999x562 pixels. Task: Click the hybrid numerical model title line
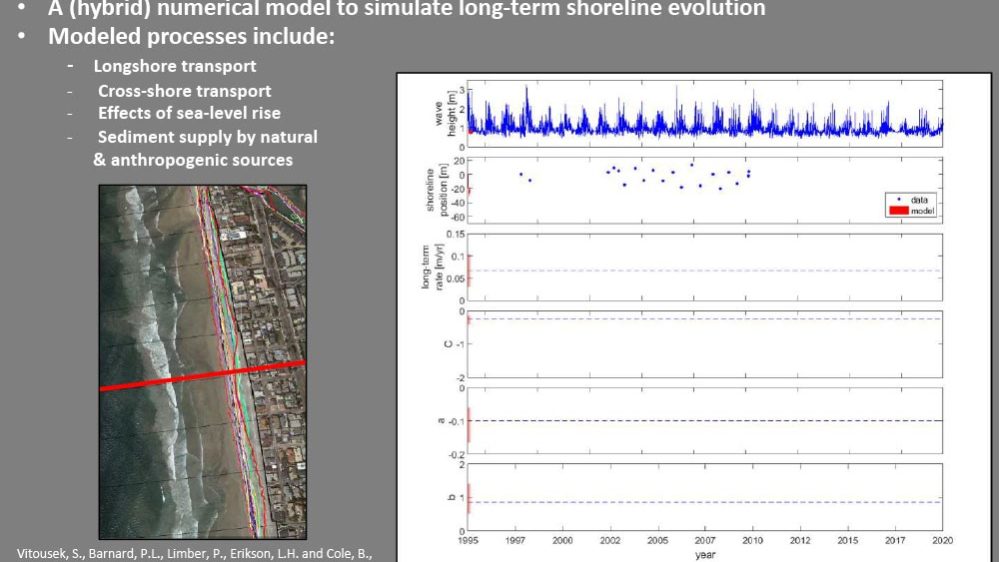pyautogui.click(x=406, y=8)
